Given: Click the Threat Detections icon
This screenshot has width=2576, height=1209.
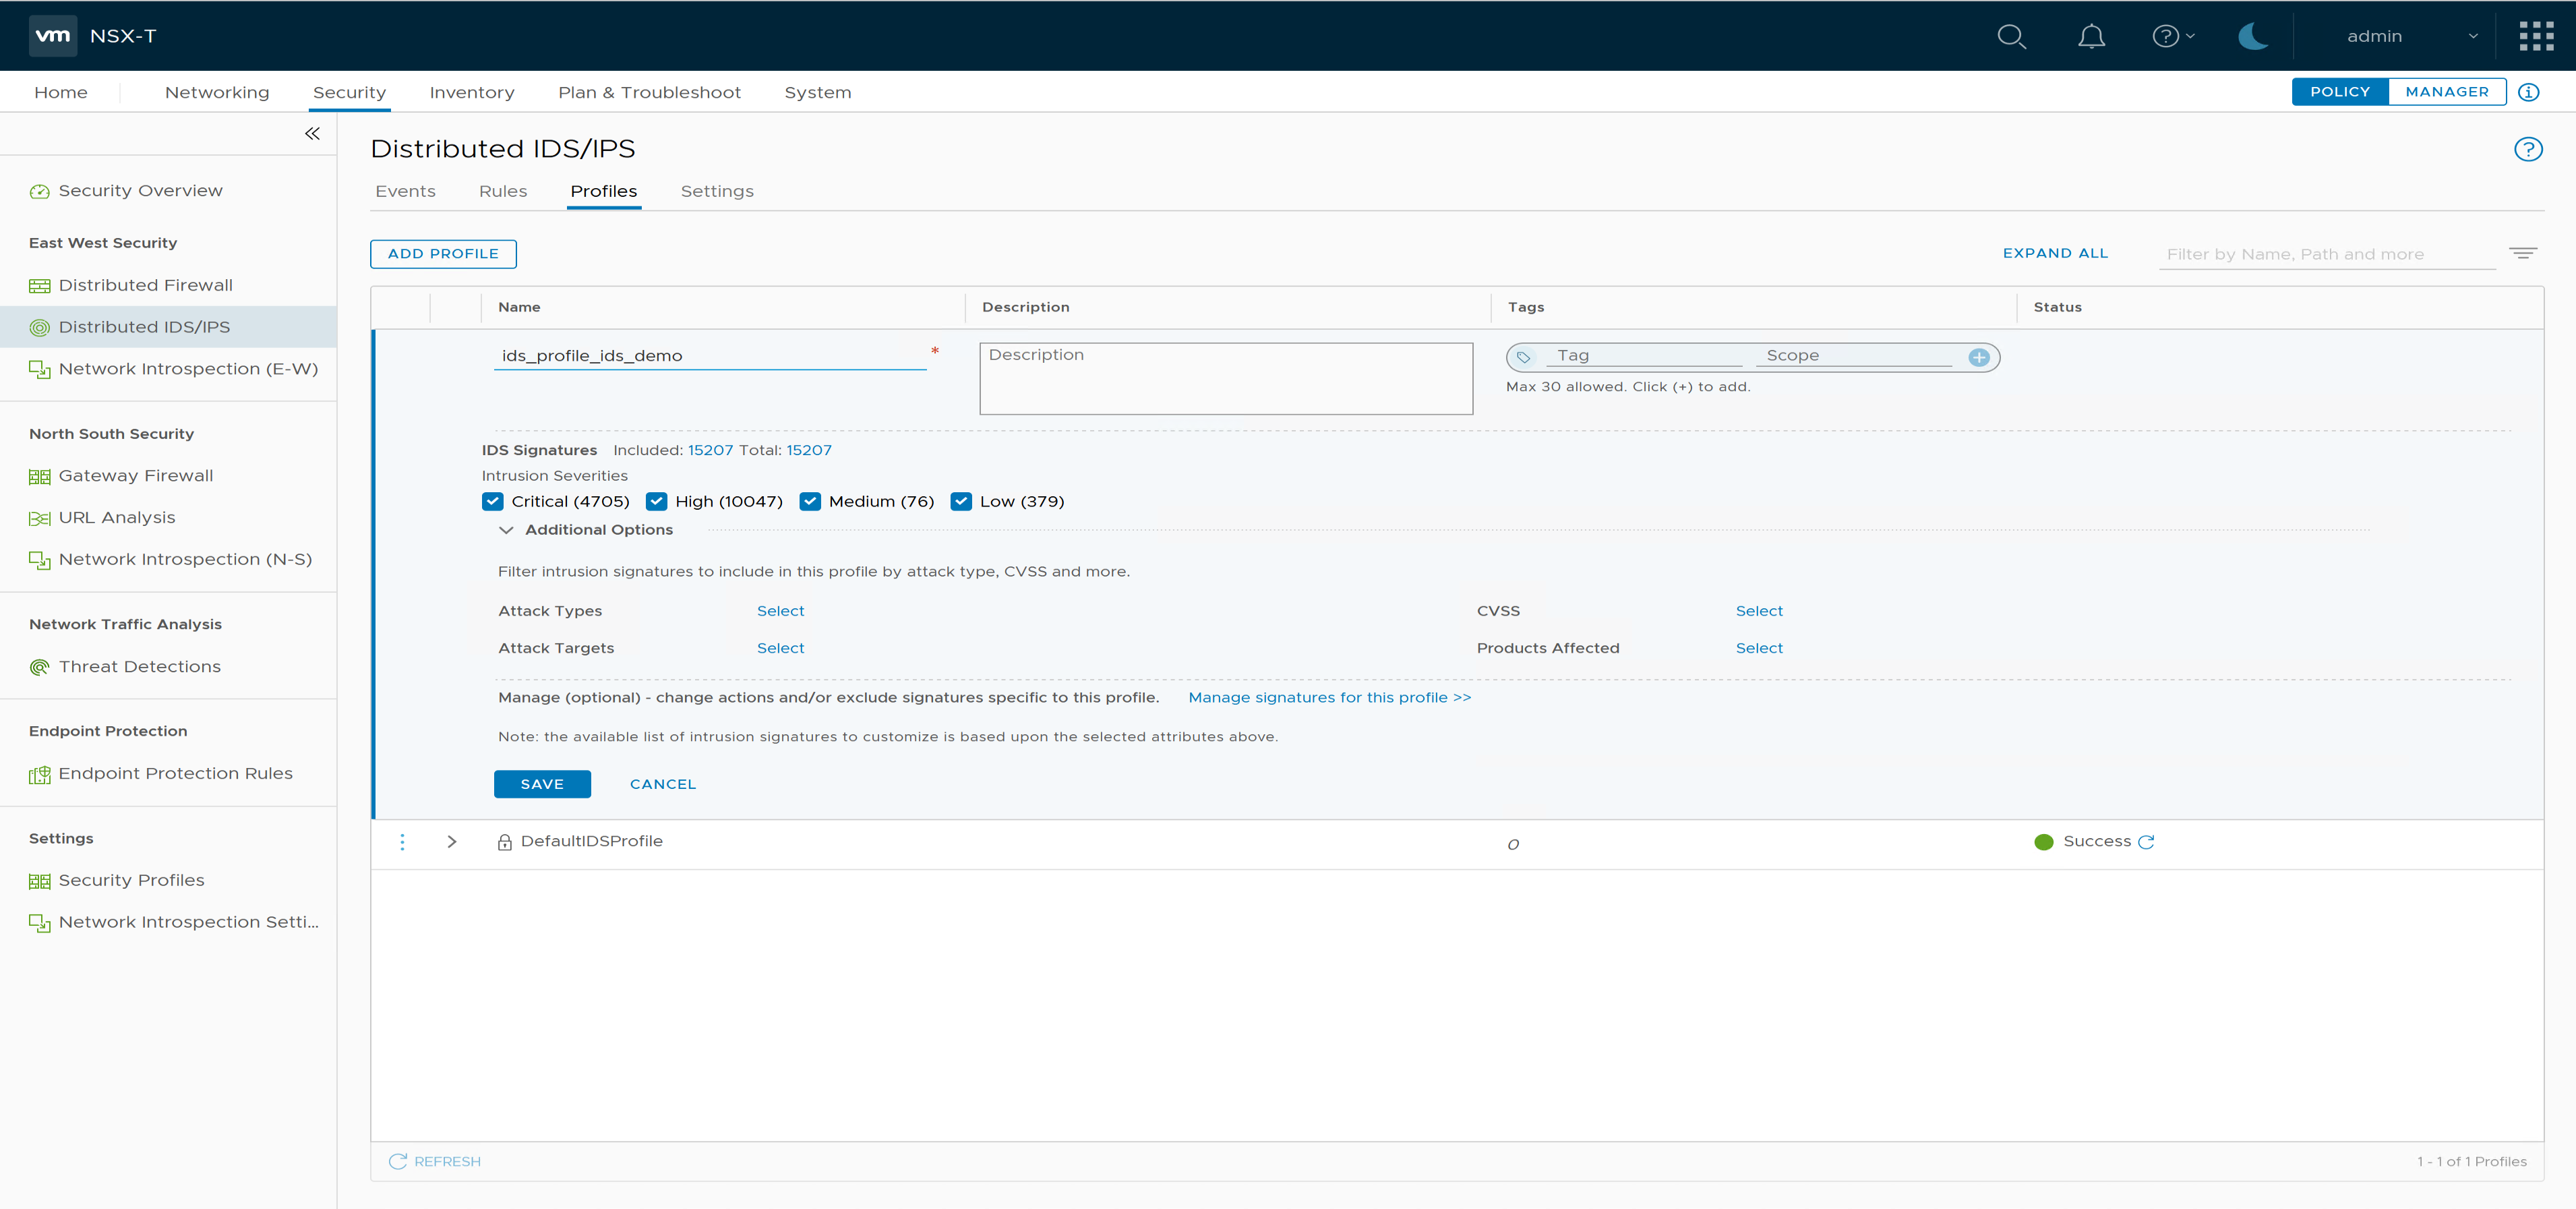Looking at the screenshot, I should coord(40,667).
